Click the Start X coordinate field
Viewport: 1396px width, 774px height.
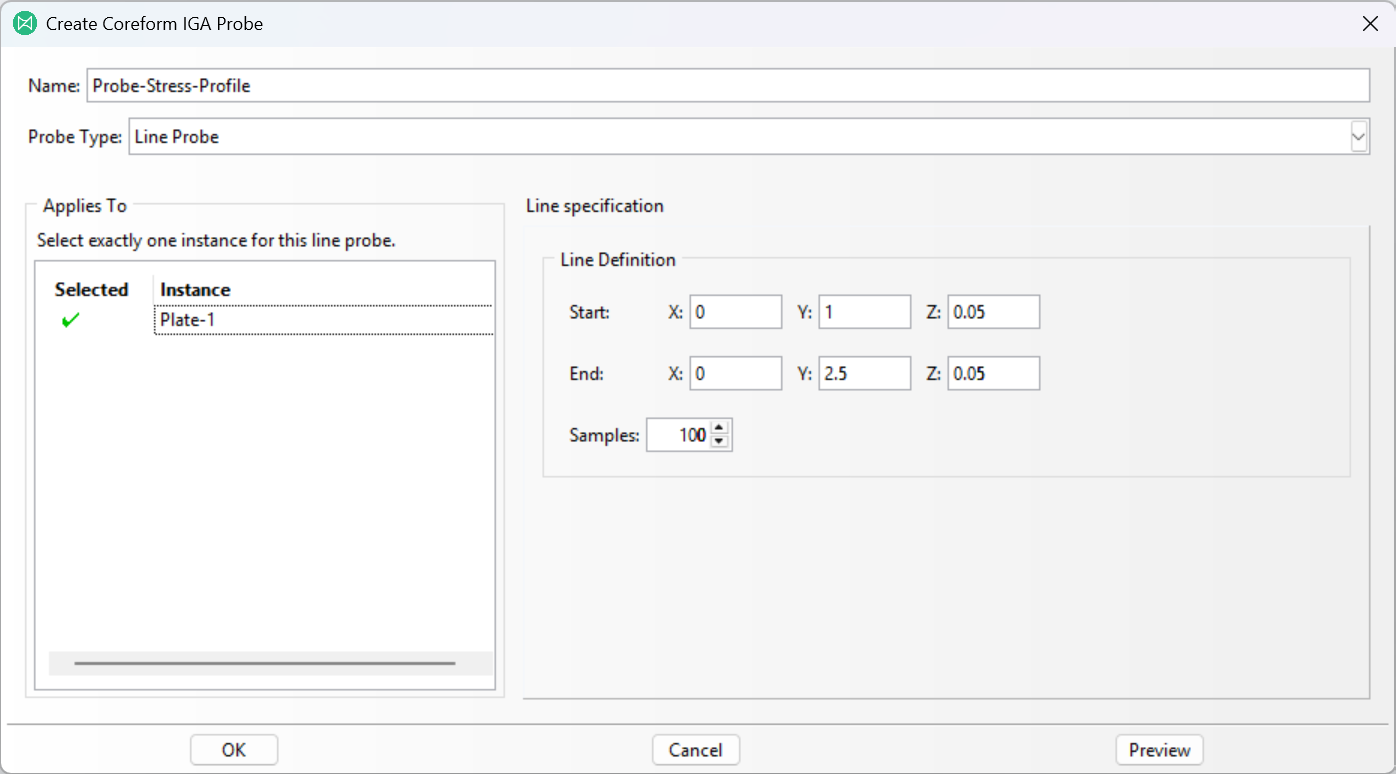(x=736, y=312)
